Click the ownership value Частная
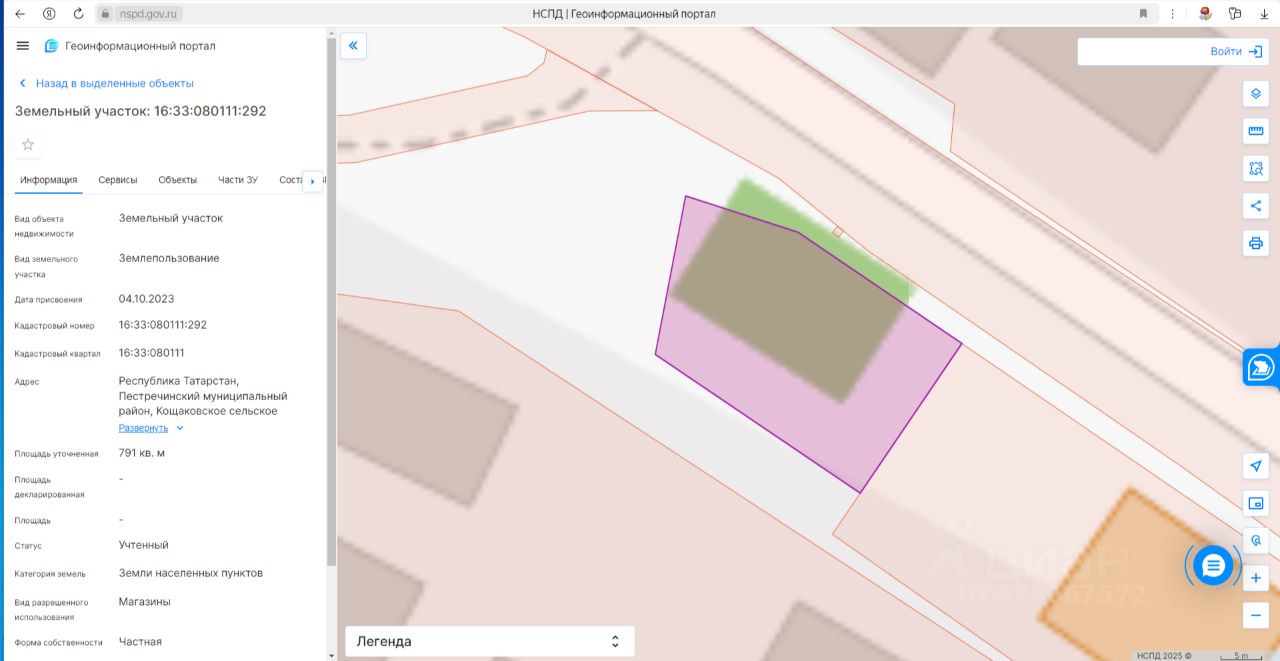The width and height of the screenshot is (1280, 661). pos(140,642)
